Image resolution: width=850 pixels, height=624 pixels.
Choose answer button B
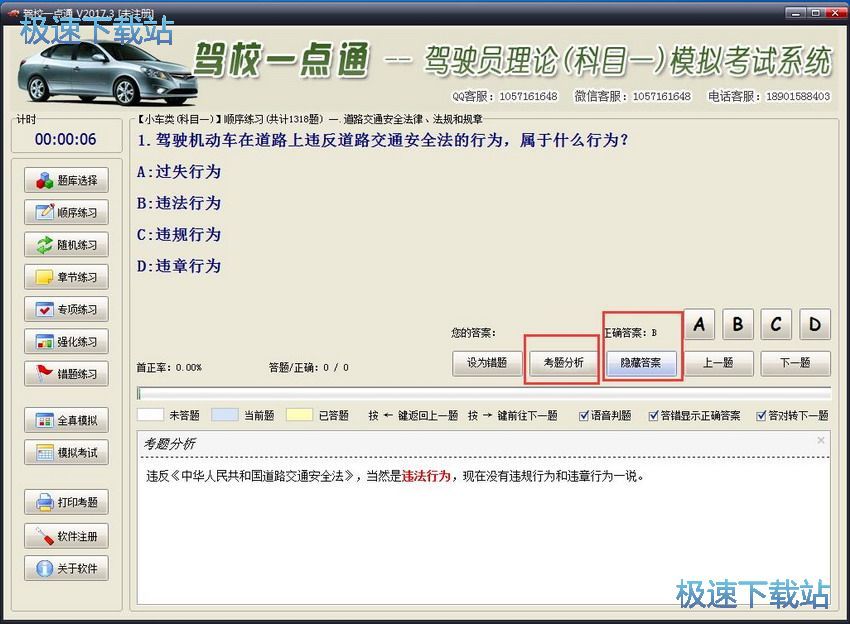[738, 324]
